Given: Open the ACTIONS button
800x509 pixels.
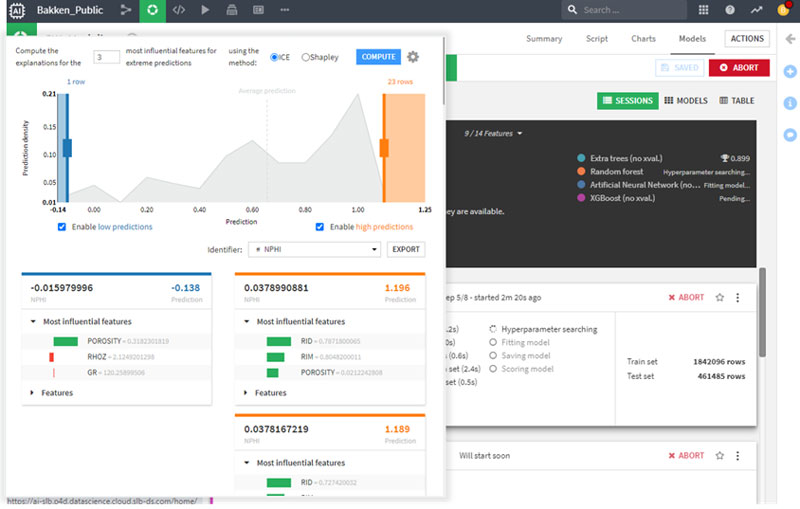Looking at the screenshot, I should (x=747, y=39).
